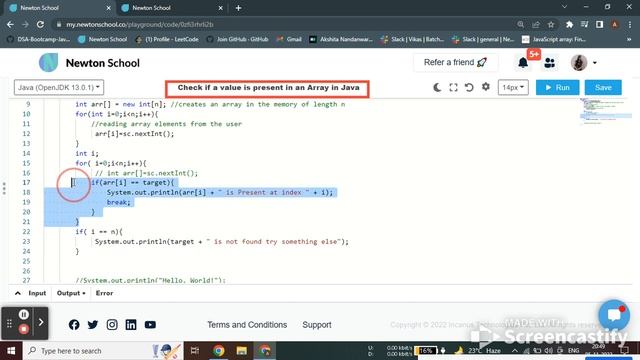Open Task View on taskbar
Viewport: 640px width, 360px height.
195,351
